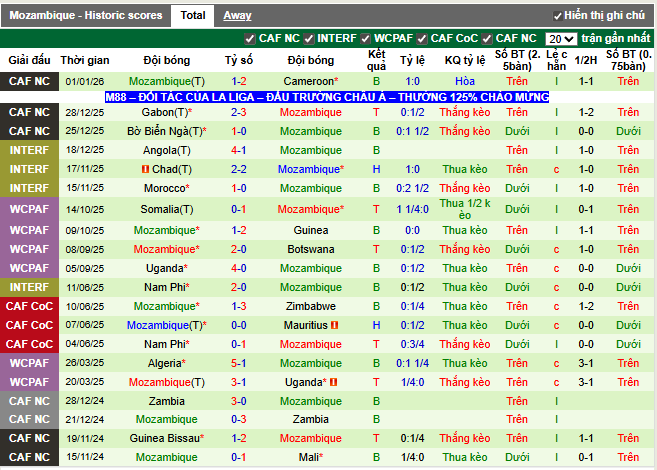Click score 5-1 in Algeria row

(239, 363)
